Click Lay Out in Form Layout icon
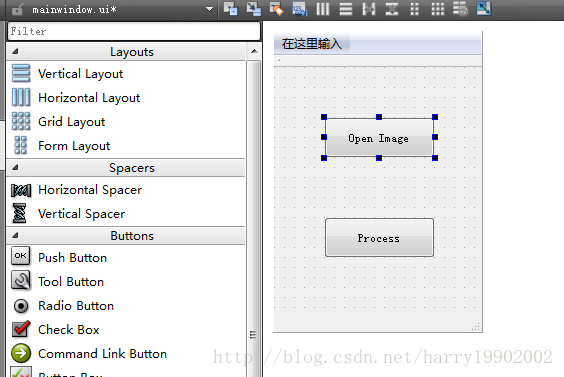The image size is (564, 377). (x=415, y=9)
